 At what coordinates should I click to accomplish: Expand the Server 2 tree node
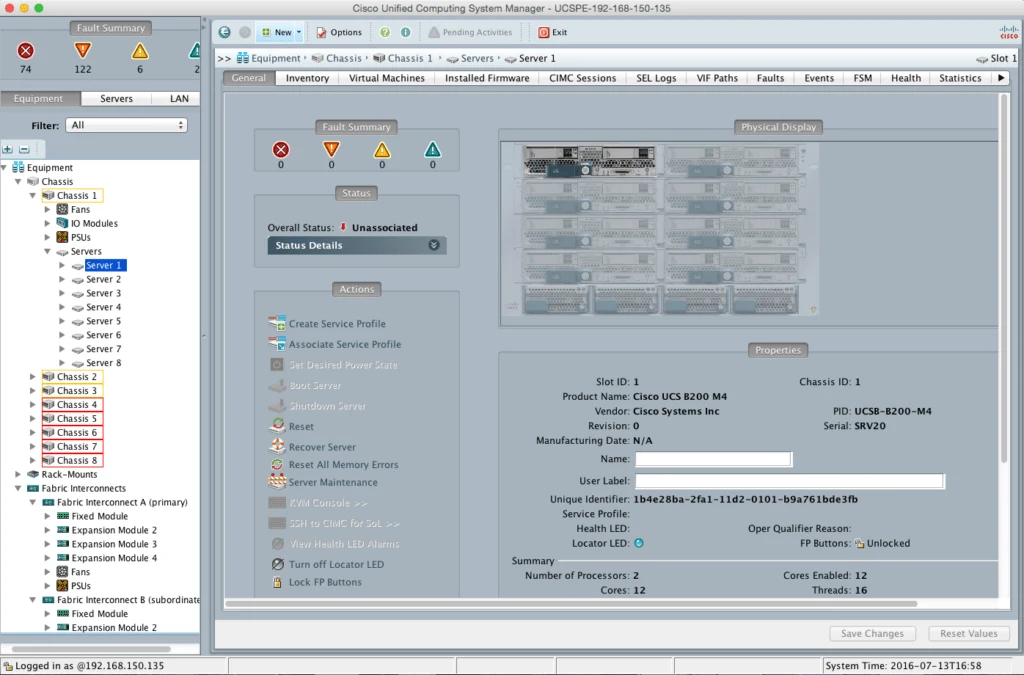pyautogui.click(x=61, y=279)
